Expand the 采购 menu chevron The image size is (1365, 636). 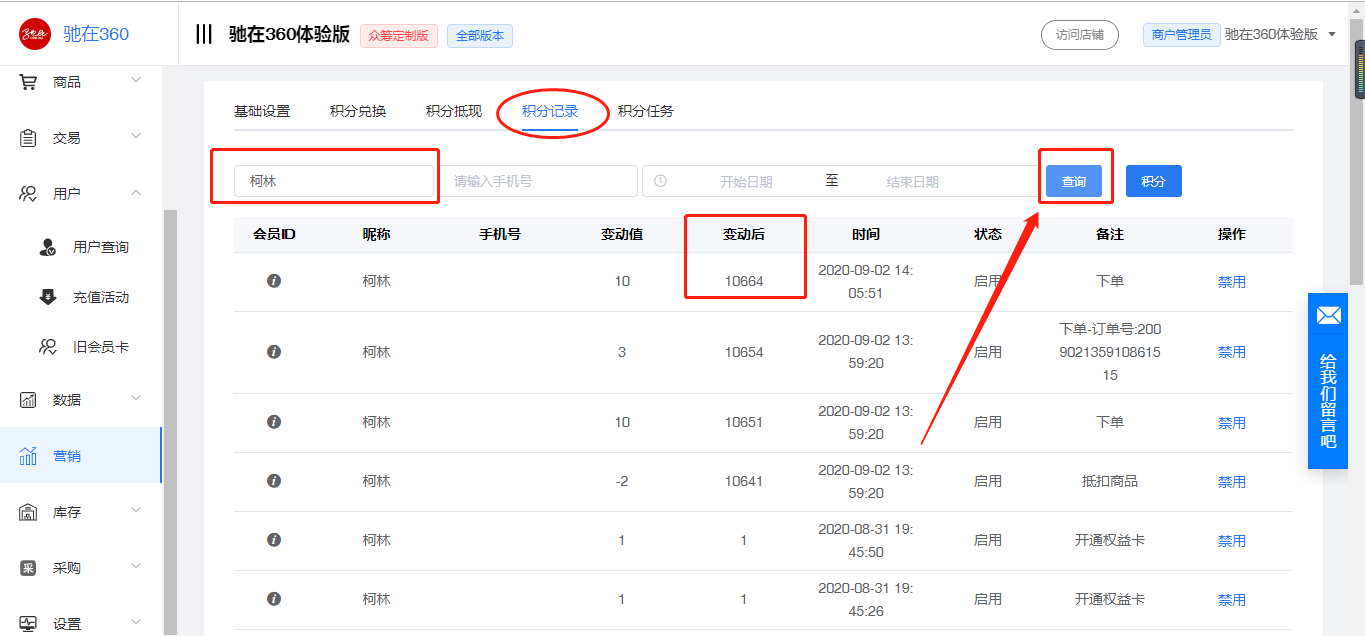point(136,566)
